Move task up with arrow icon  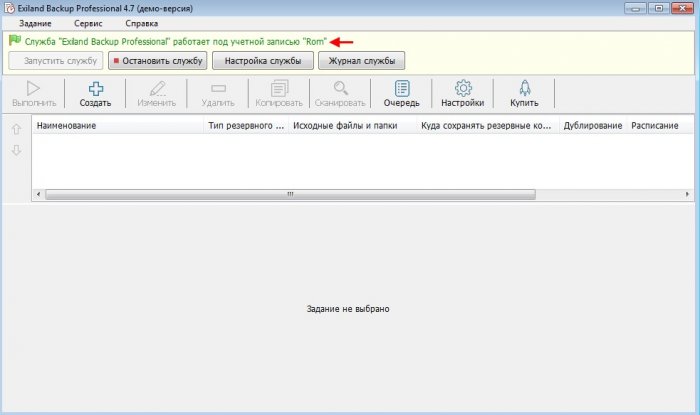(15, 130)
